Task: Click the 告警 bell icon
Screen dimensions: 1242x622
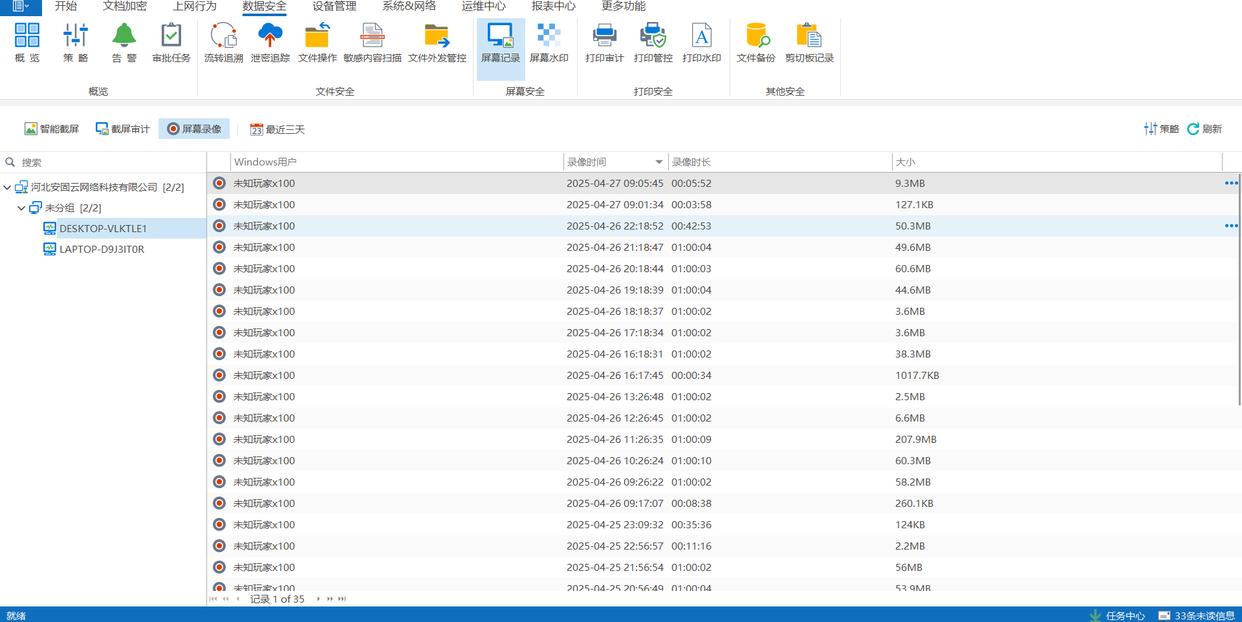Action: pyautogui.click(x=124, y=42)
